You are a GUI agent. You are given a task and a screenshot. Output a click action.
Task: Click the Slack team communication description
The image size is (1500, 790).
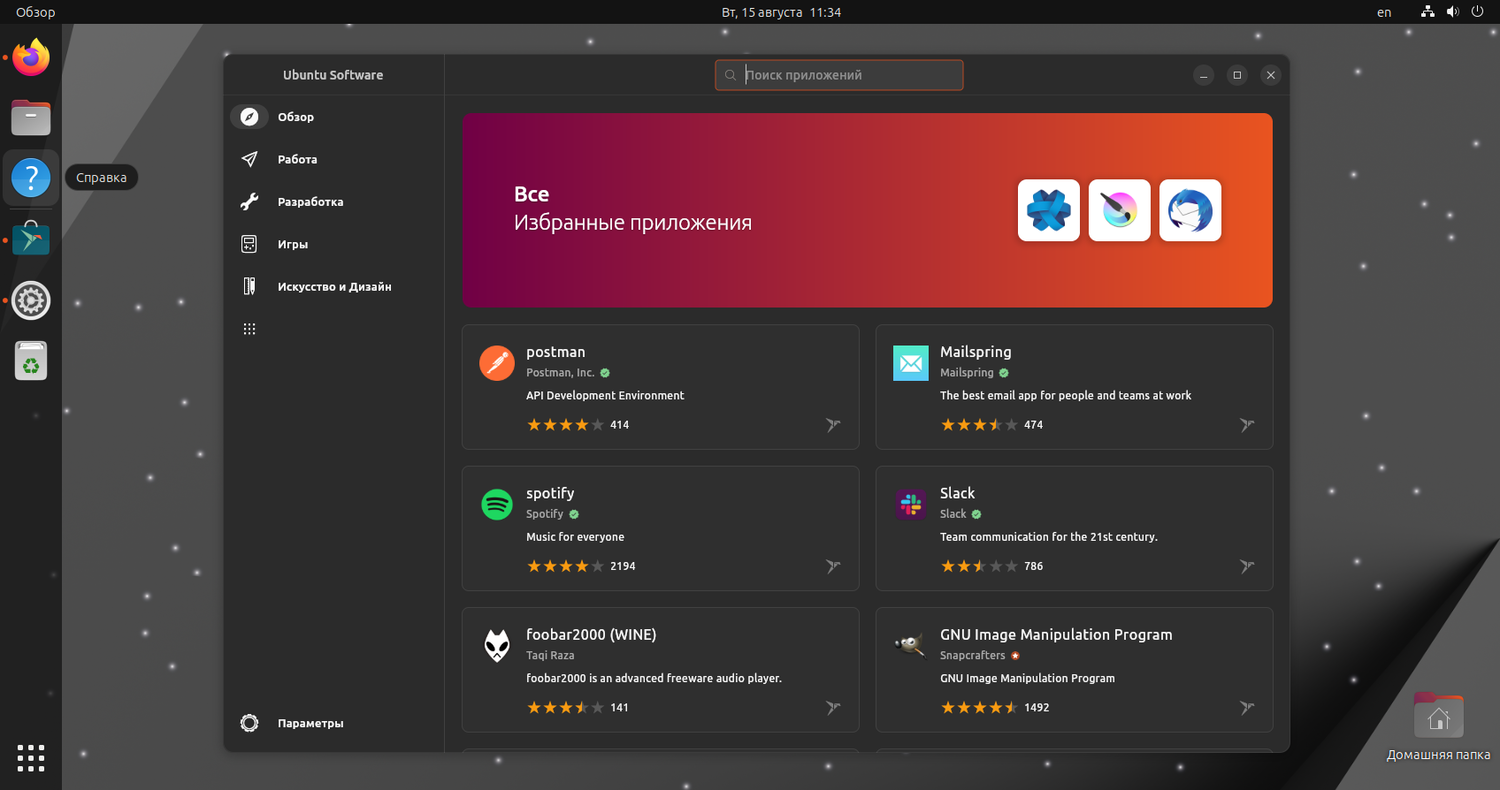coord(1049,537)
